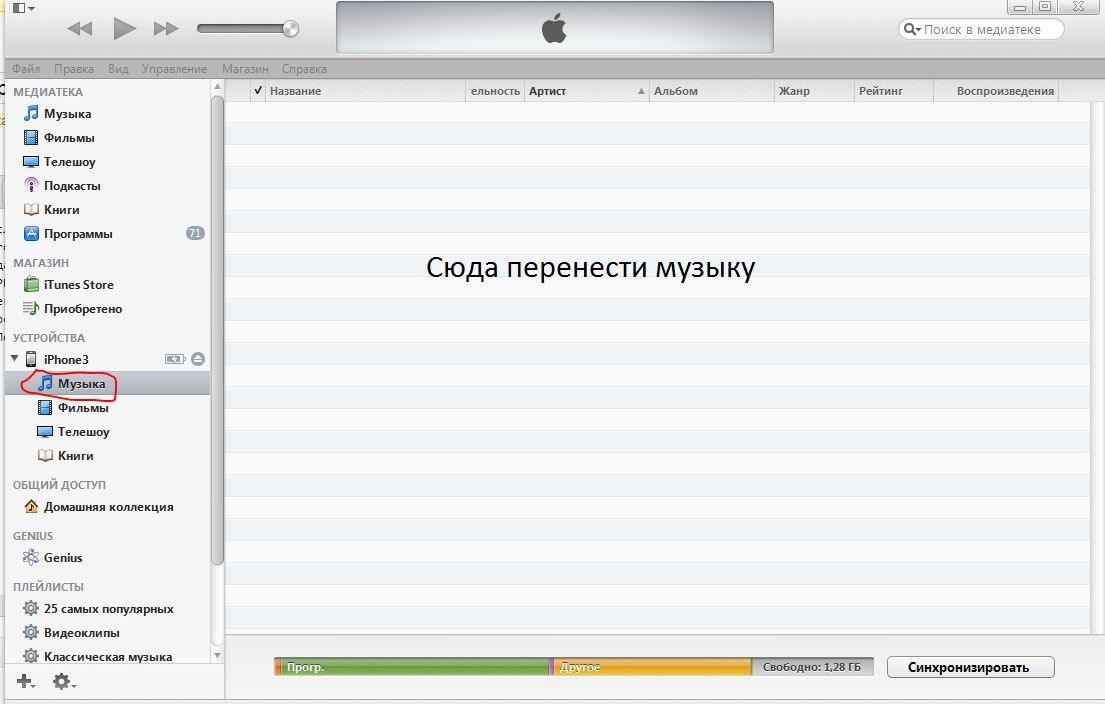Click the next track button
This screenshot has height=704, width=1105.
point(166,29)
